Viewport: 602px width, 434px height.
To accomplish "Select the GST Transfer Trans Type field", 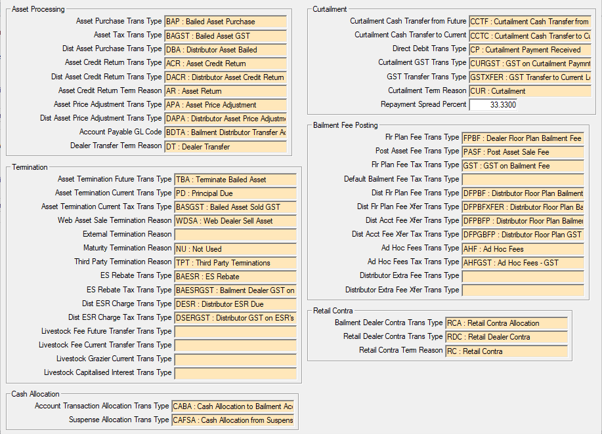I will coord(530,77).
